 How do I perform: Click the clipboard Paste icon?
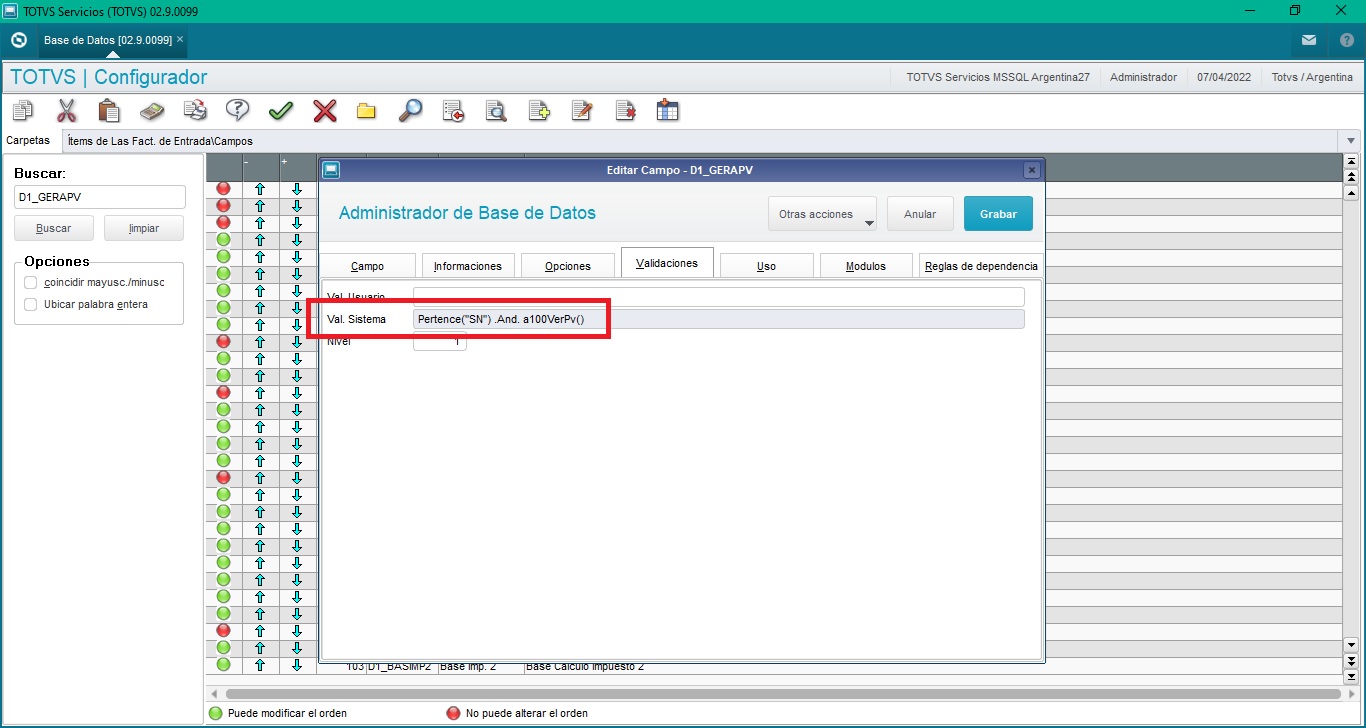(109, 110)
